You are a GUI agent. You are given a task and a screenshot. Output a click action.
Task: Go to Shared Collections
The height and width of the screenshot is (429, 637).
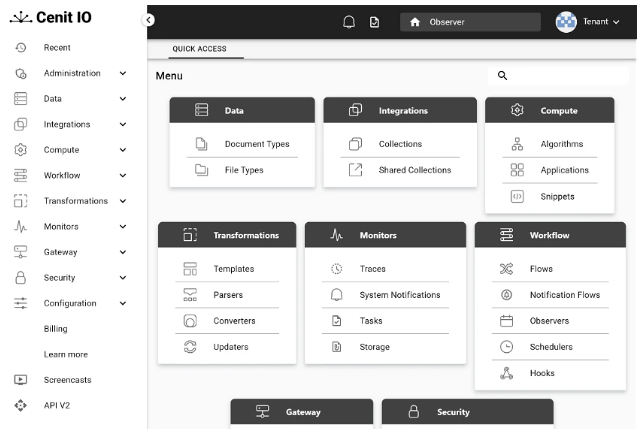(414, 170)
